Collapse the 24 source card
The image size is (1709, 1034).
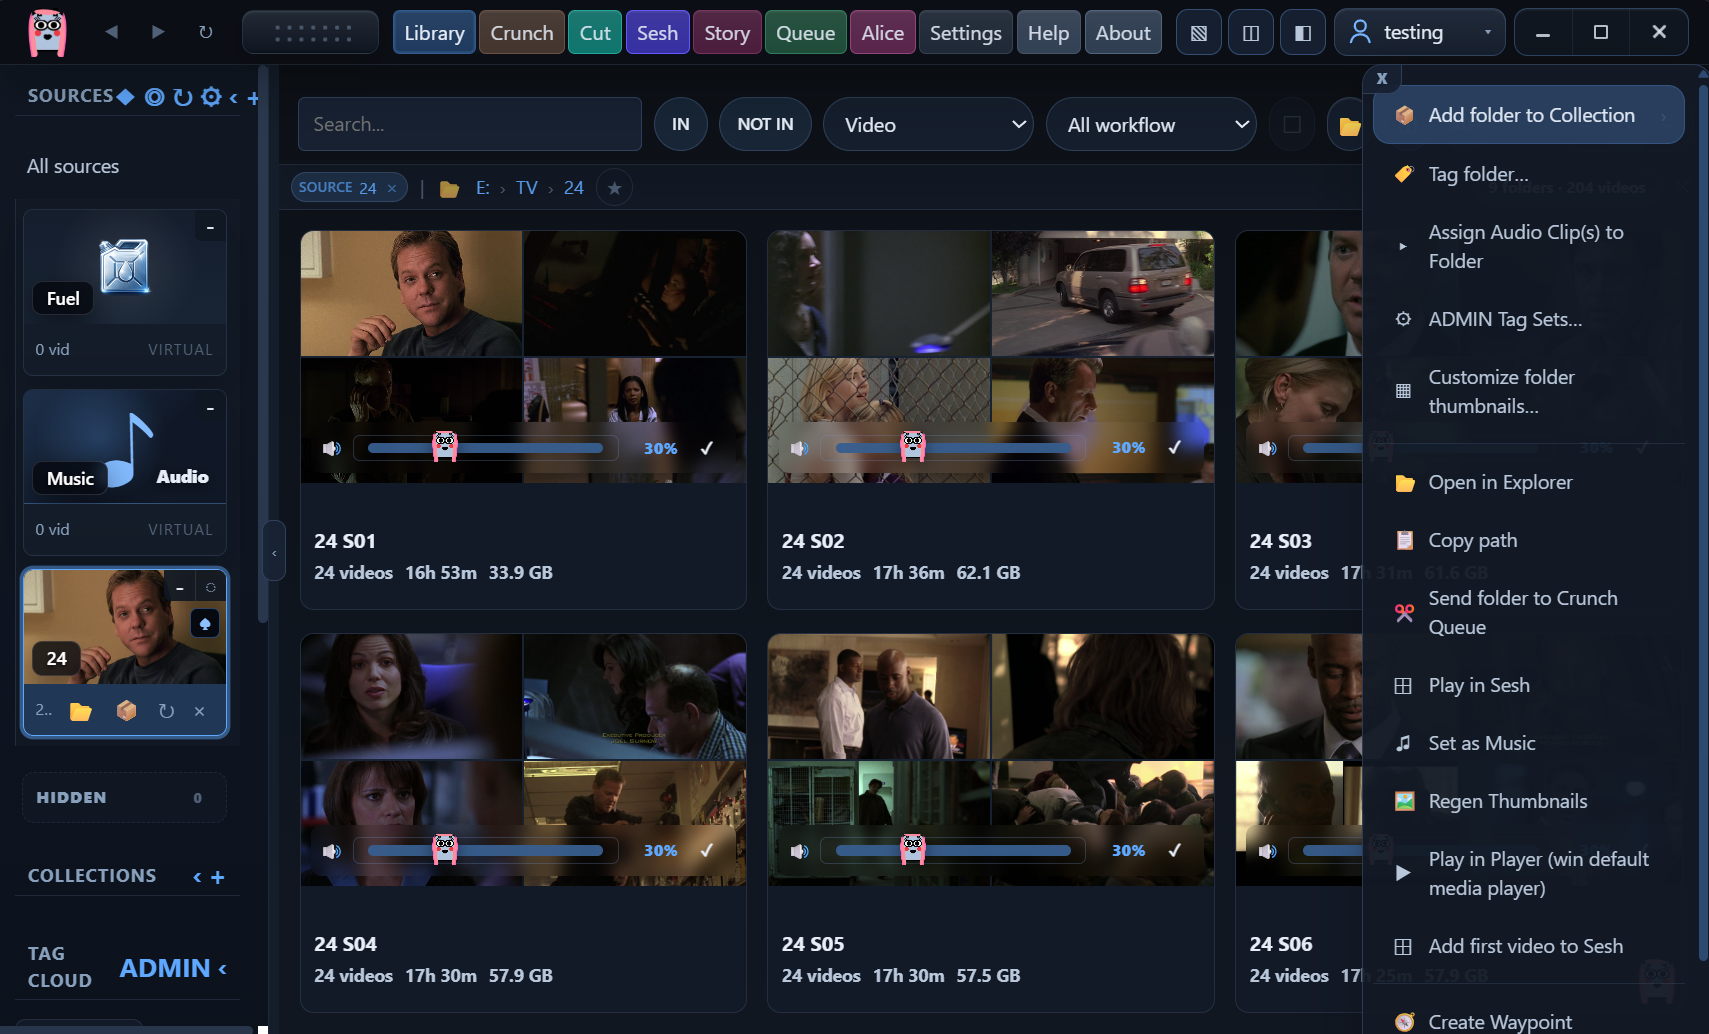click(x=179, y=588)
